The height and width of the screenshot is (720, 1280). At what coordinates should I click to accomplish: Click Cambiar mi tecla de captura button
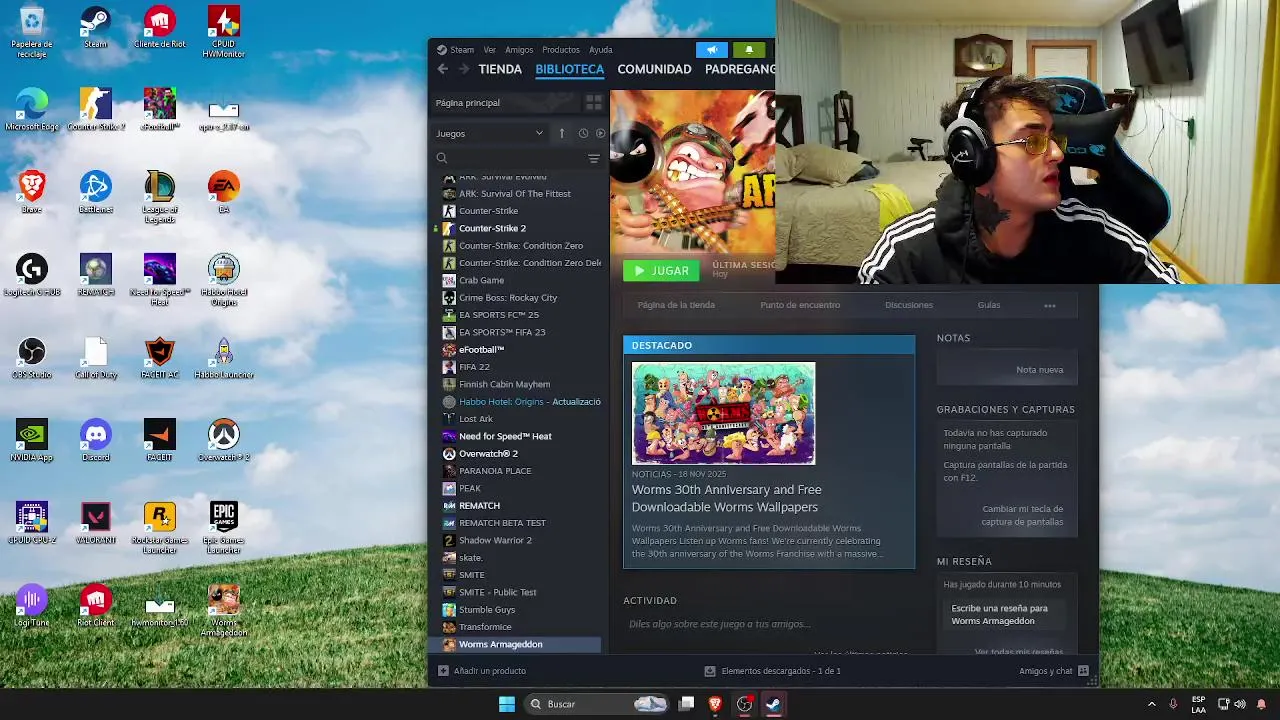pos(1022,515)
